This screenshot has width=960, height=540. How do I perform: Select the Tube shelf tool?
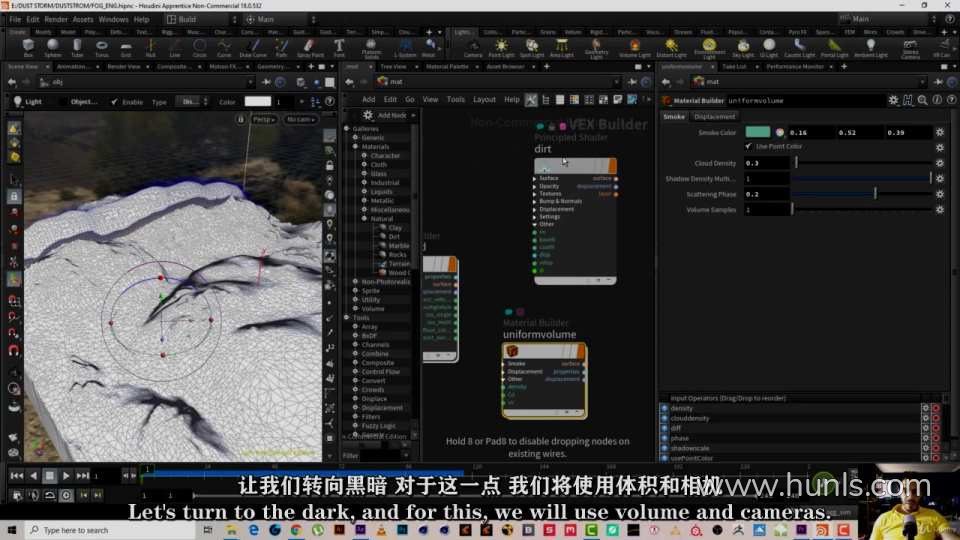(x=77, y=48)
